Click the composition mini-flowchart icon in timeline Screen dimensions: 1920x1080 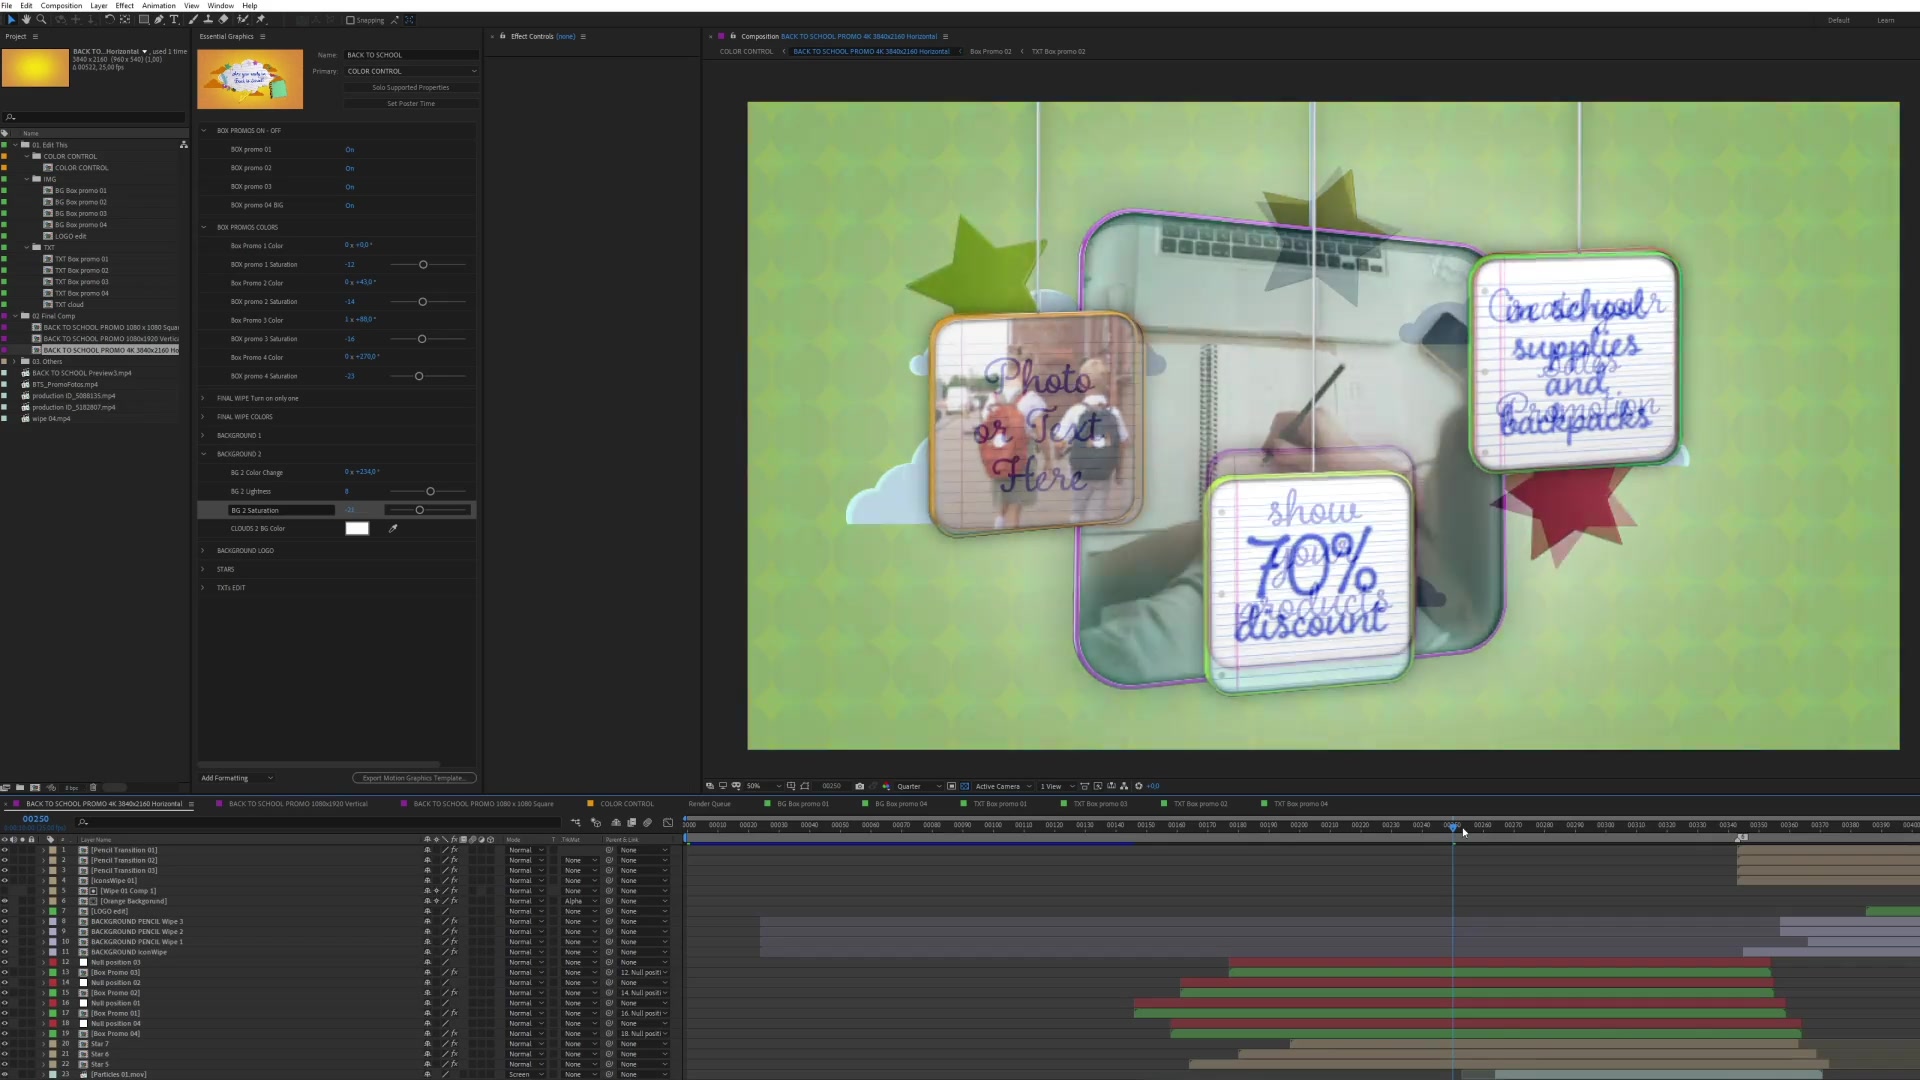(x=575, y=822)
